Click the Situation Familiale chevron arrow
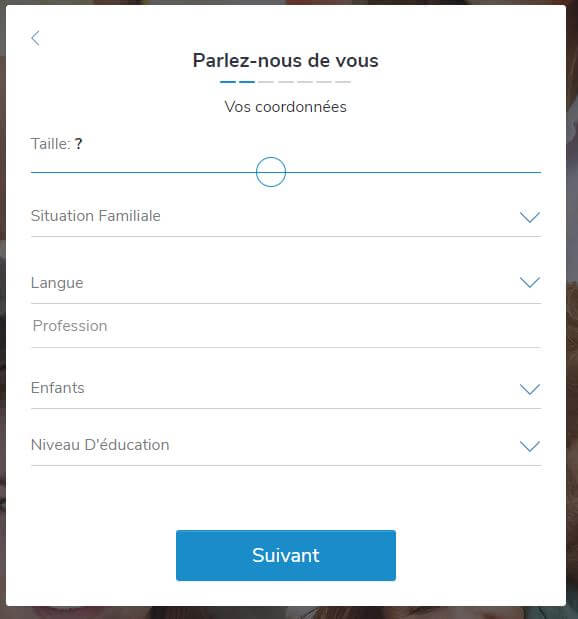The image size is (578, 619). click(x=529, y=217)
